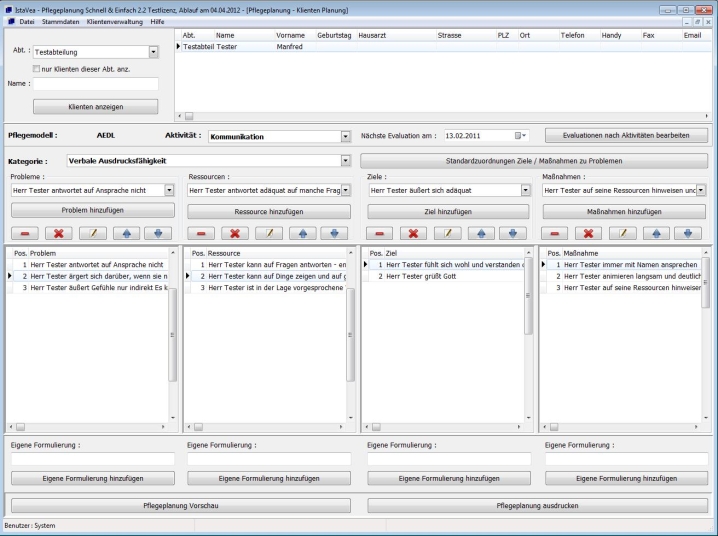
Task: Open the Klientenverwaltung menu
Action: [x=114, y=21]
